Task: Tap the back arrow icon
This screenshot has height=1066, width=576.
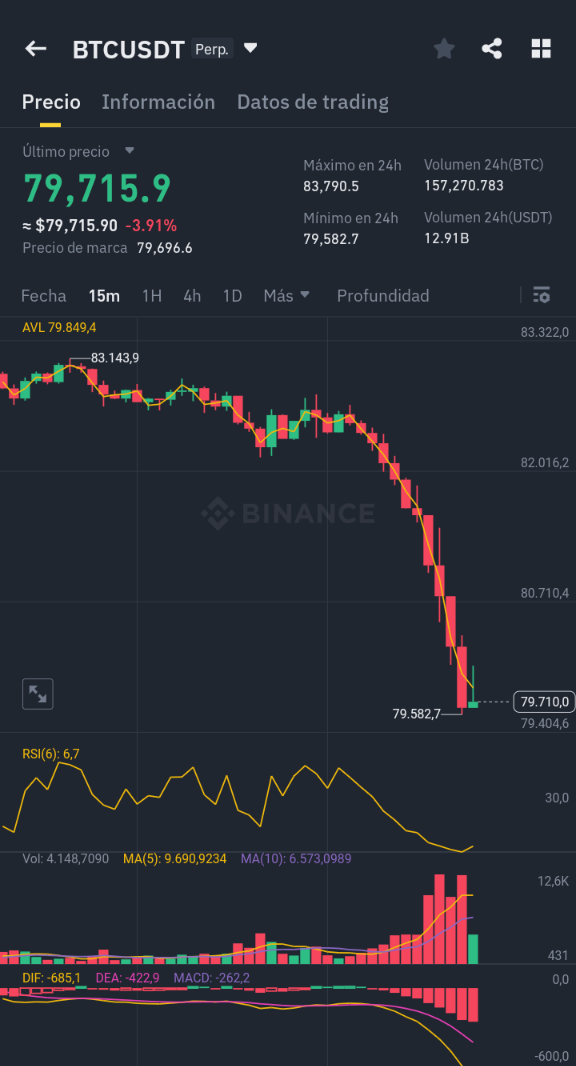Action: (x=35, y=48)
